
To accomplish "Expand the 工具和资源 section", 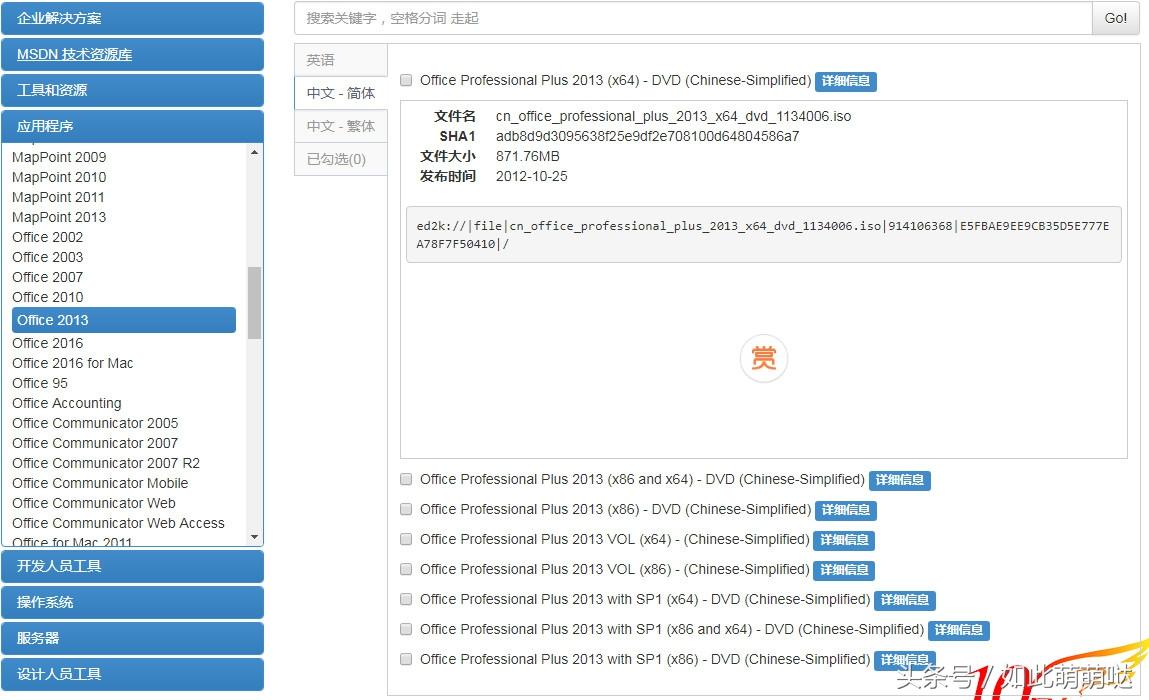I will coord(133,90).
